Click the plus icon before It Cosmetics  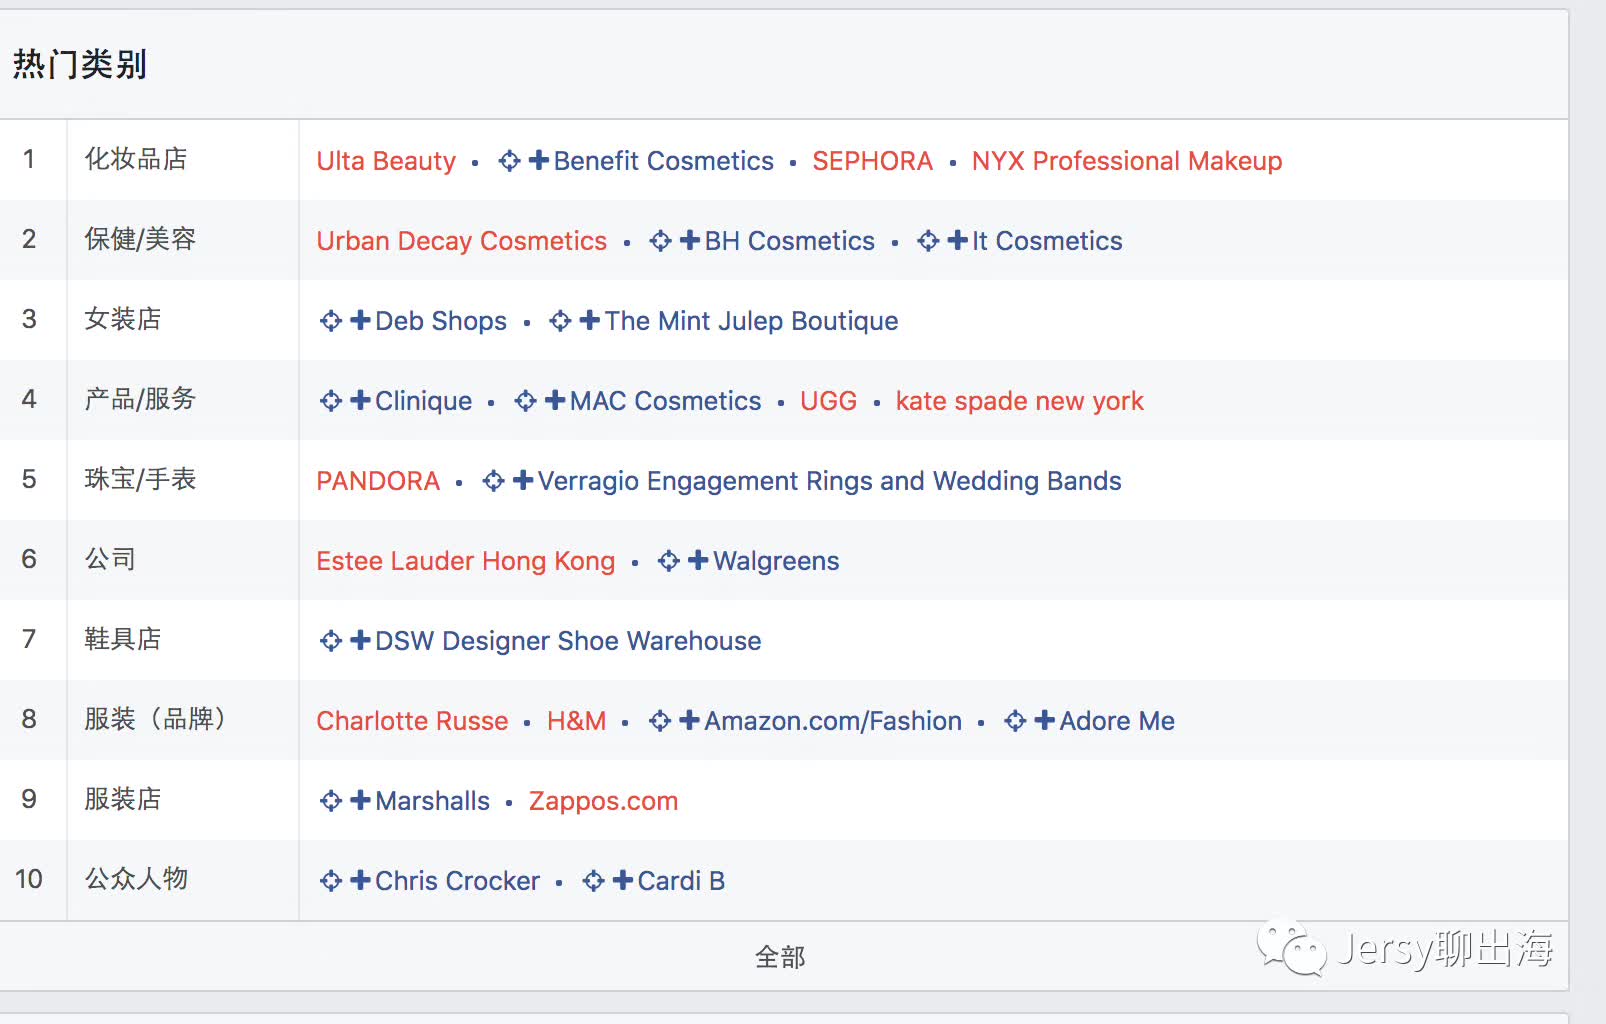coord(958,240)
